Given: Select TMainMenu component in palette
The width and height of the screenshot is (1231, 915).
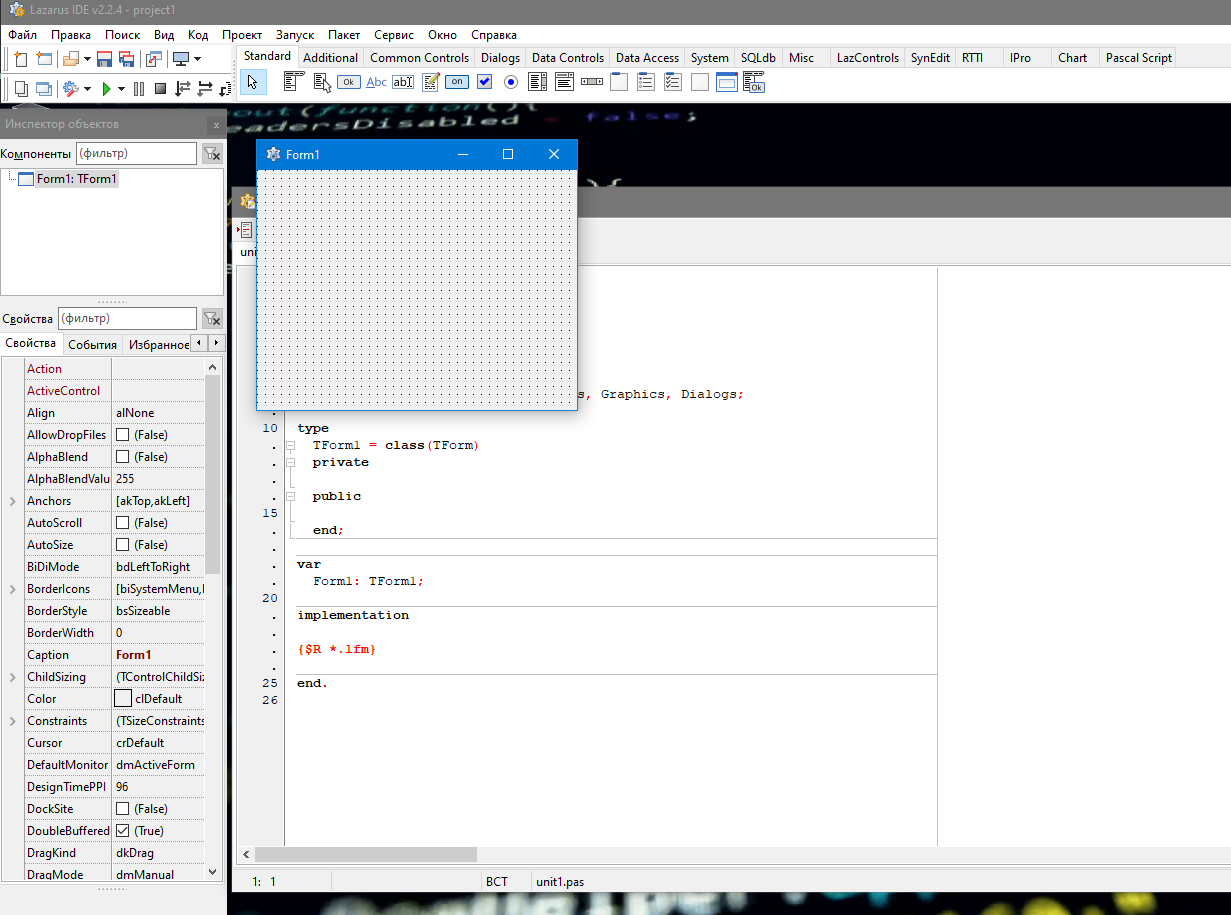Looking at the screenshot, I should pyautogui.click(x=294, y=82).
